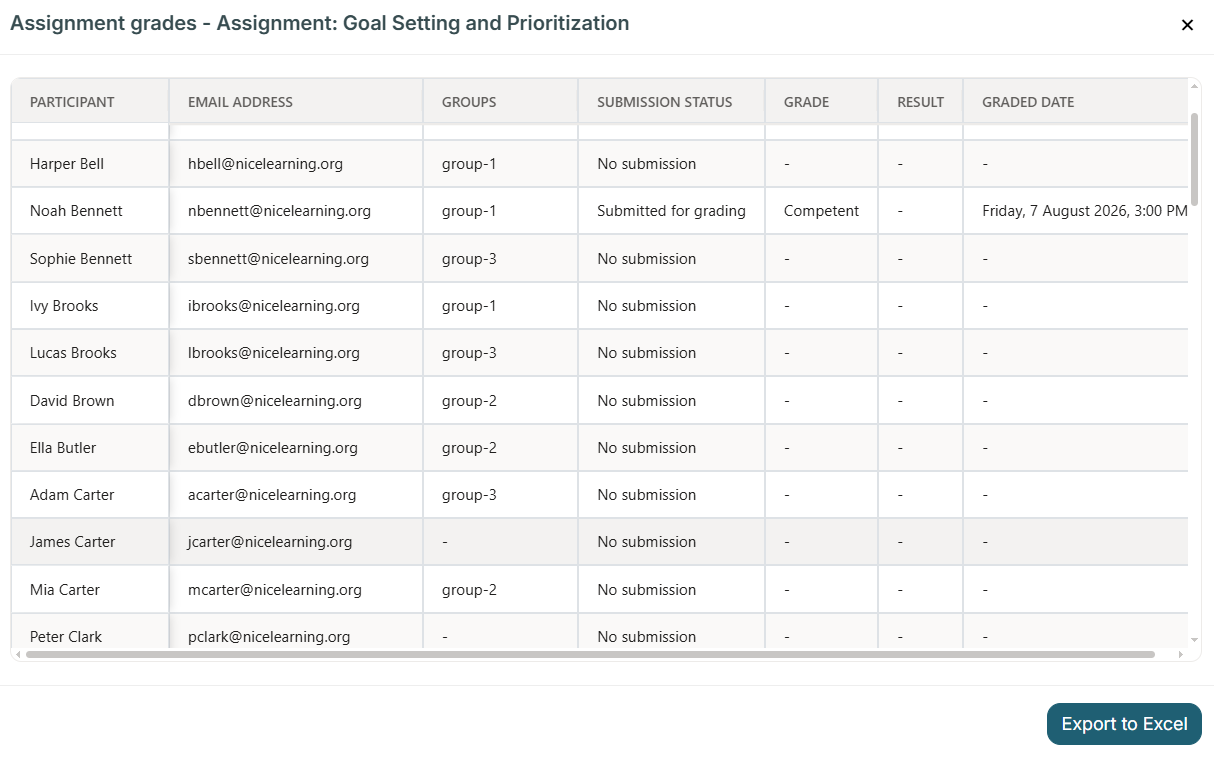1214x758 pixels.
Task: Click graded date Friday, 7 August 2026
Action: point(1085,211)
